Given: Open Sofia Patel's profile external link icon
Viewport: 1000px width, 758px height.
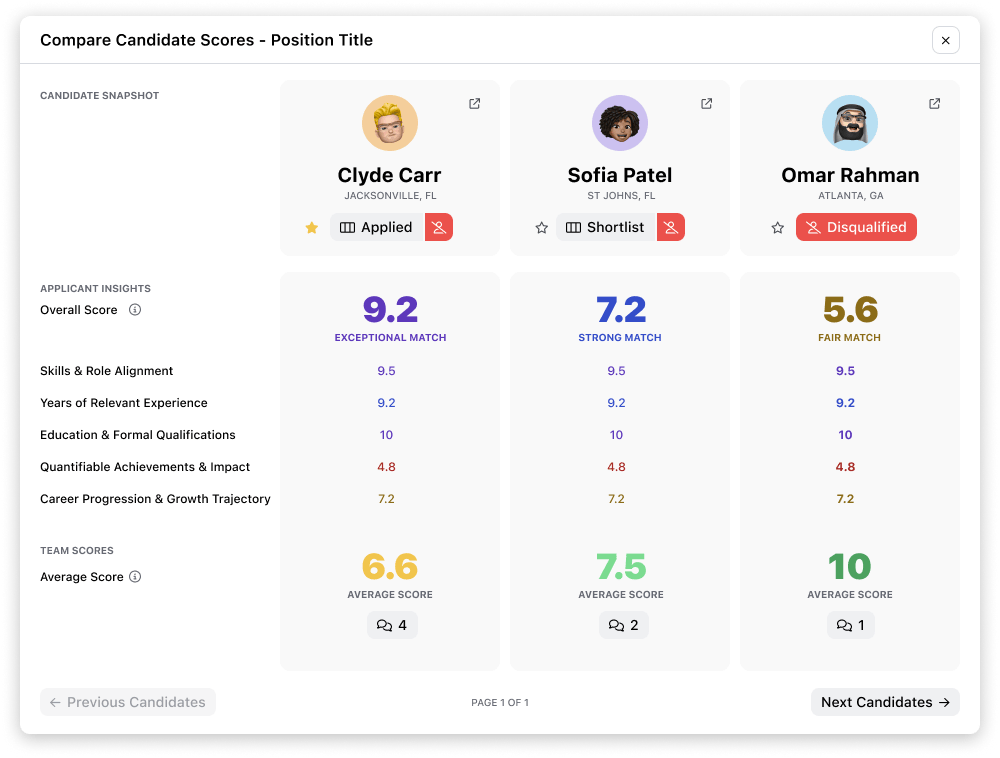Looking at the screenshot, I should 706,103.
